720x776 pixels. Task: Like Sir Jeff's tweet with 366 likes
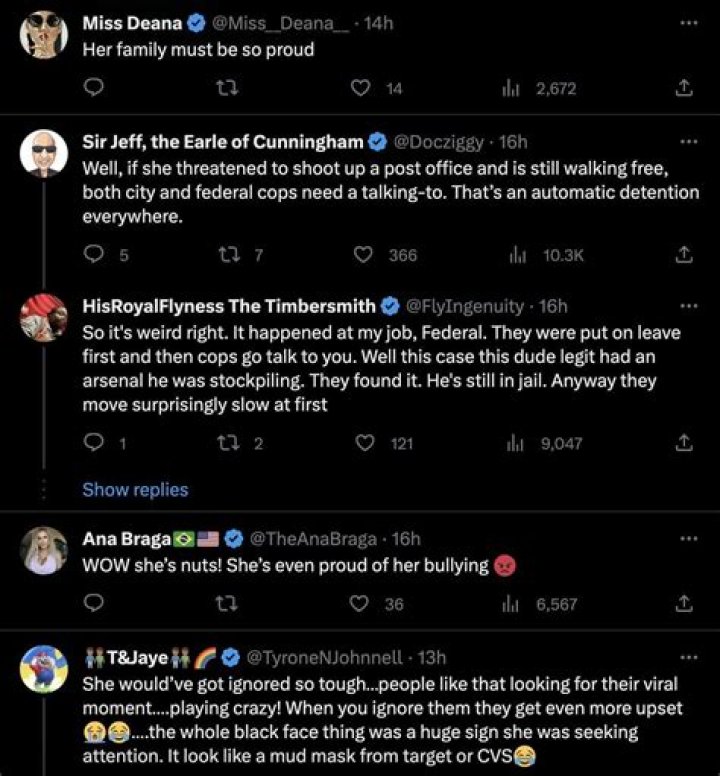tap(362, 255)
